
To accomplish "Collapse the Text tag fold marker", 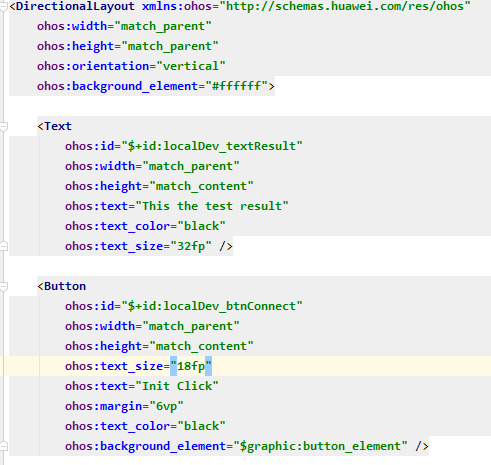I will tap(3, 126).
